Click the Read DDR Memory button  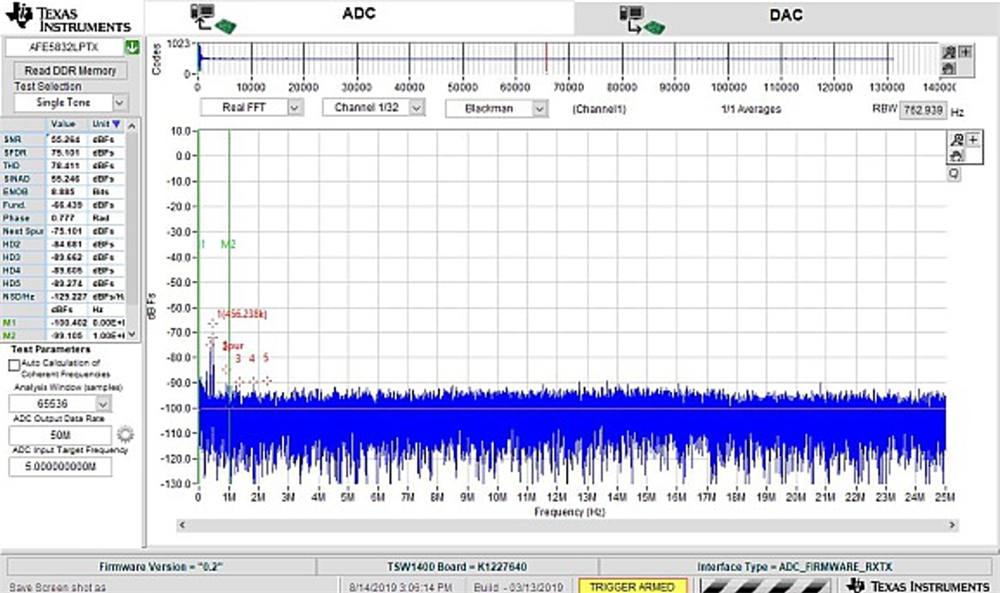pyautogui.click(x=70, y=71)
